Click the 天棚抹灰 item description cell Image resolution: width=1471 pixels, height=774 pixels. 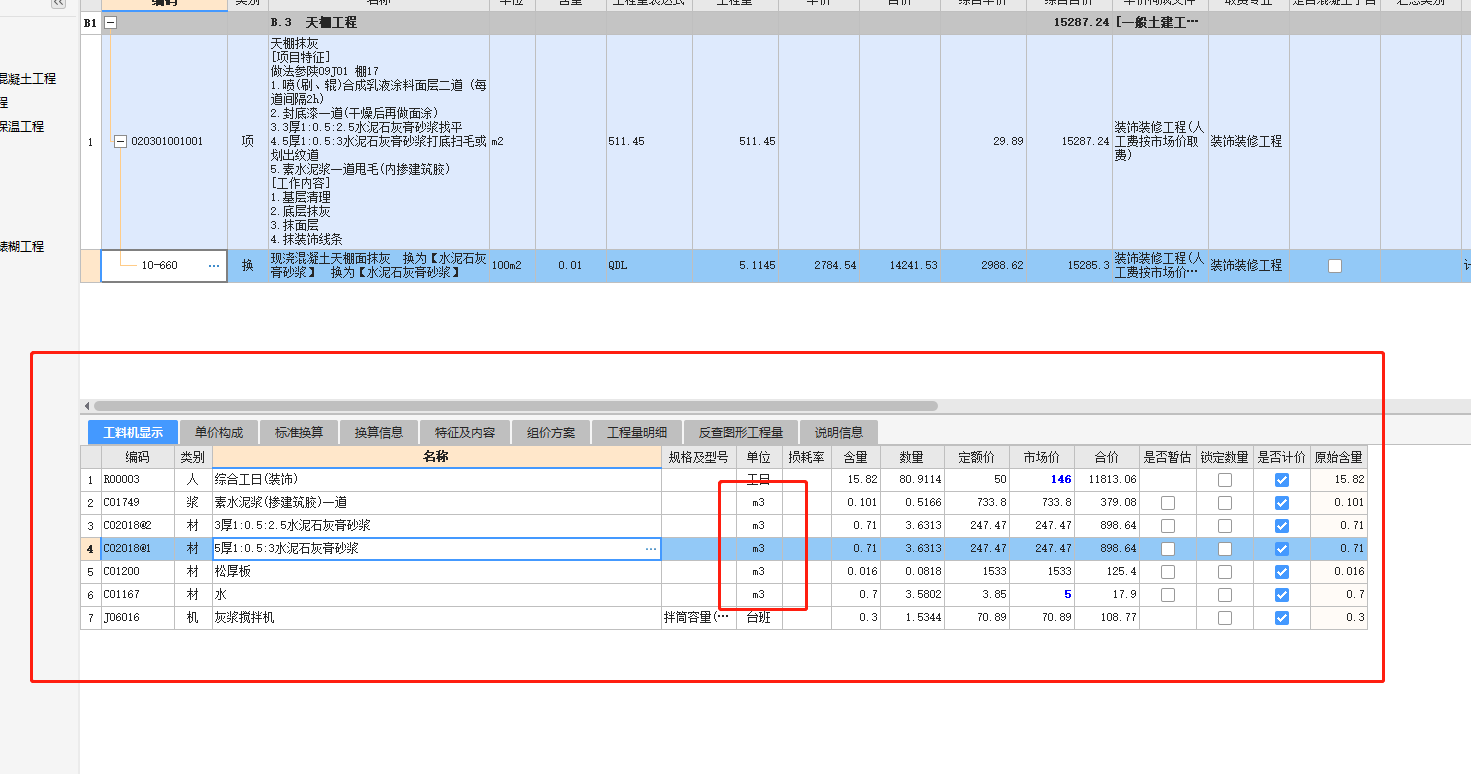coord(379,142)
